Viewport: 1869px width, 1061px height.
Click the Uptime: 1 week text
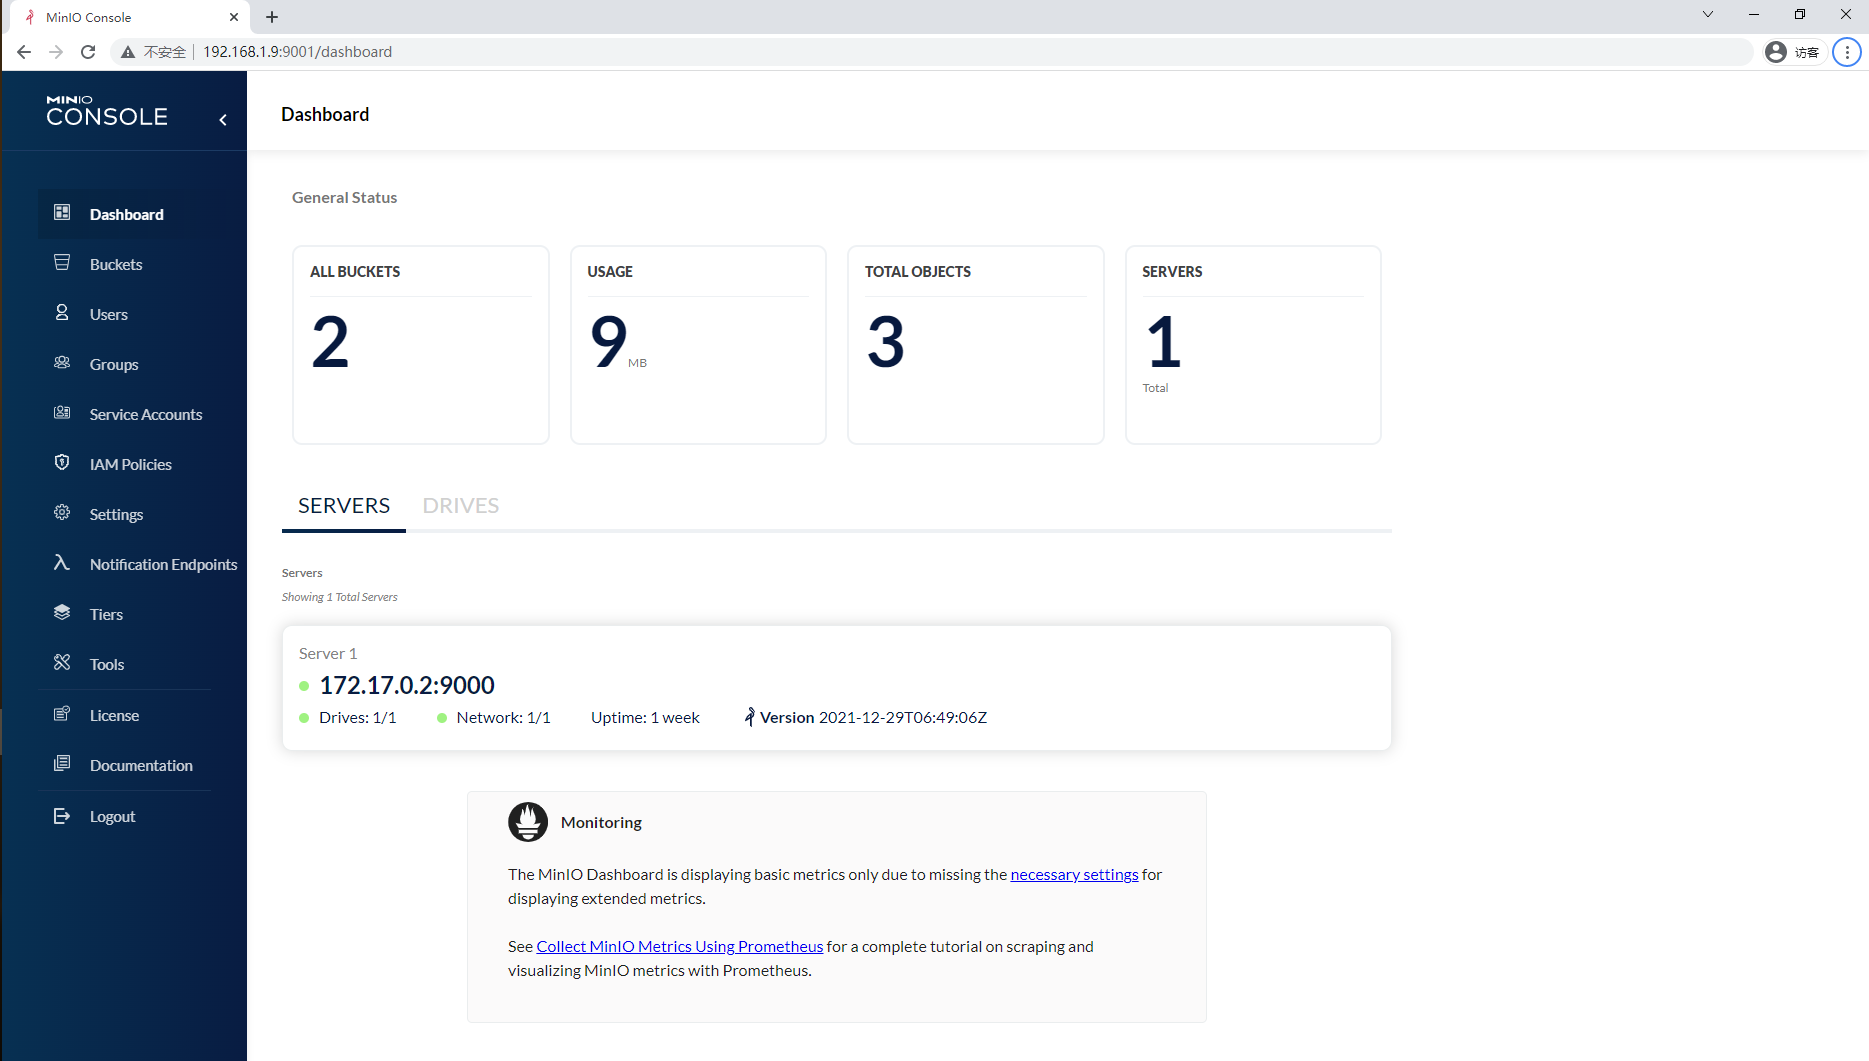645,717
